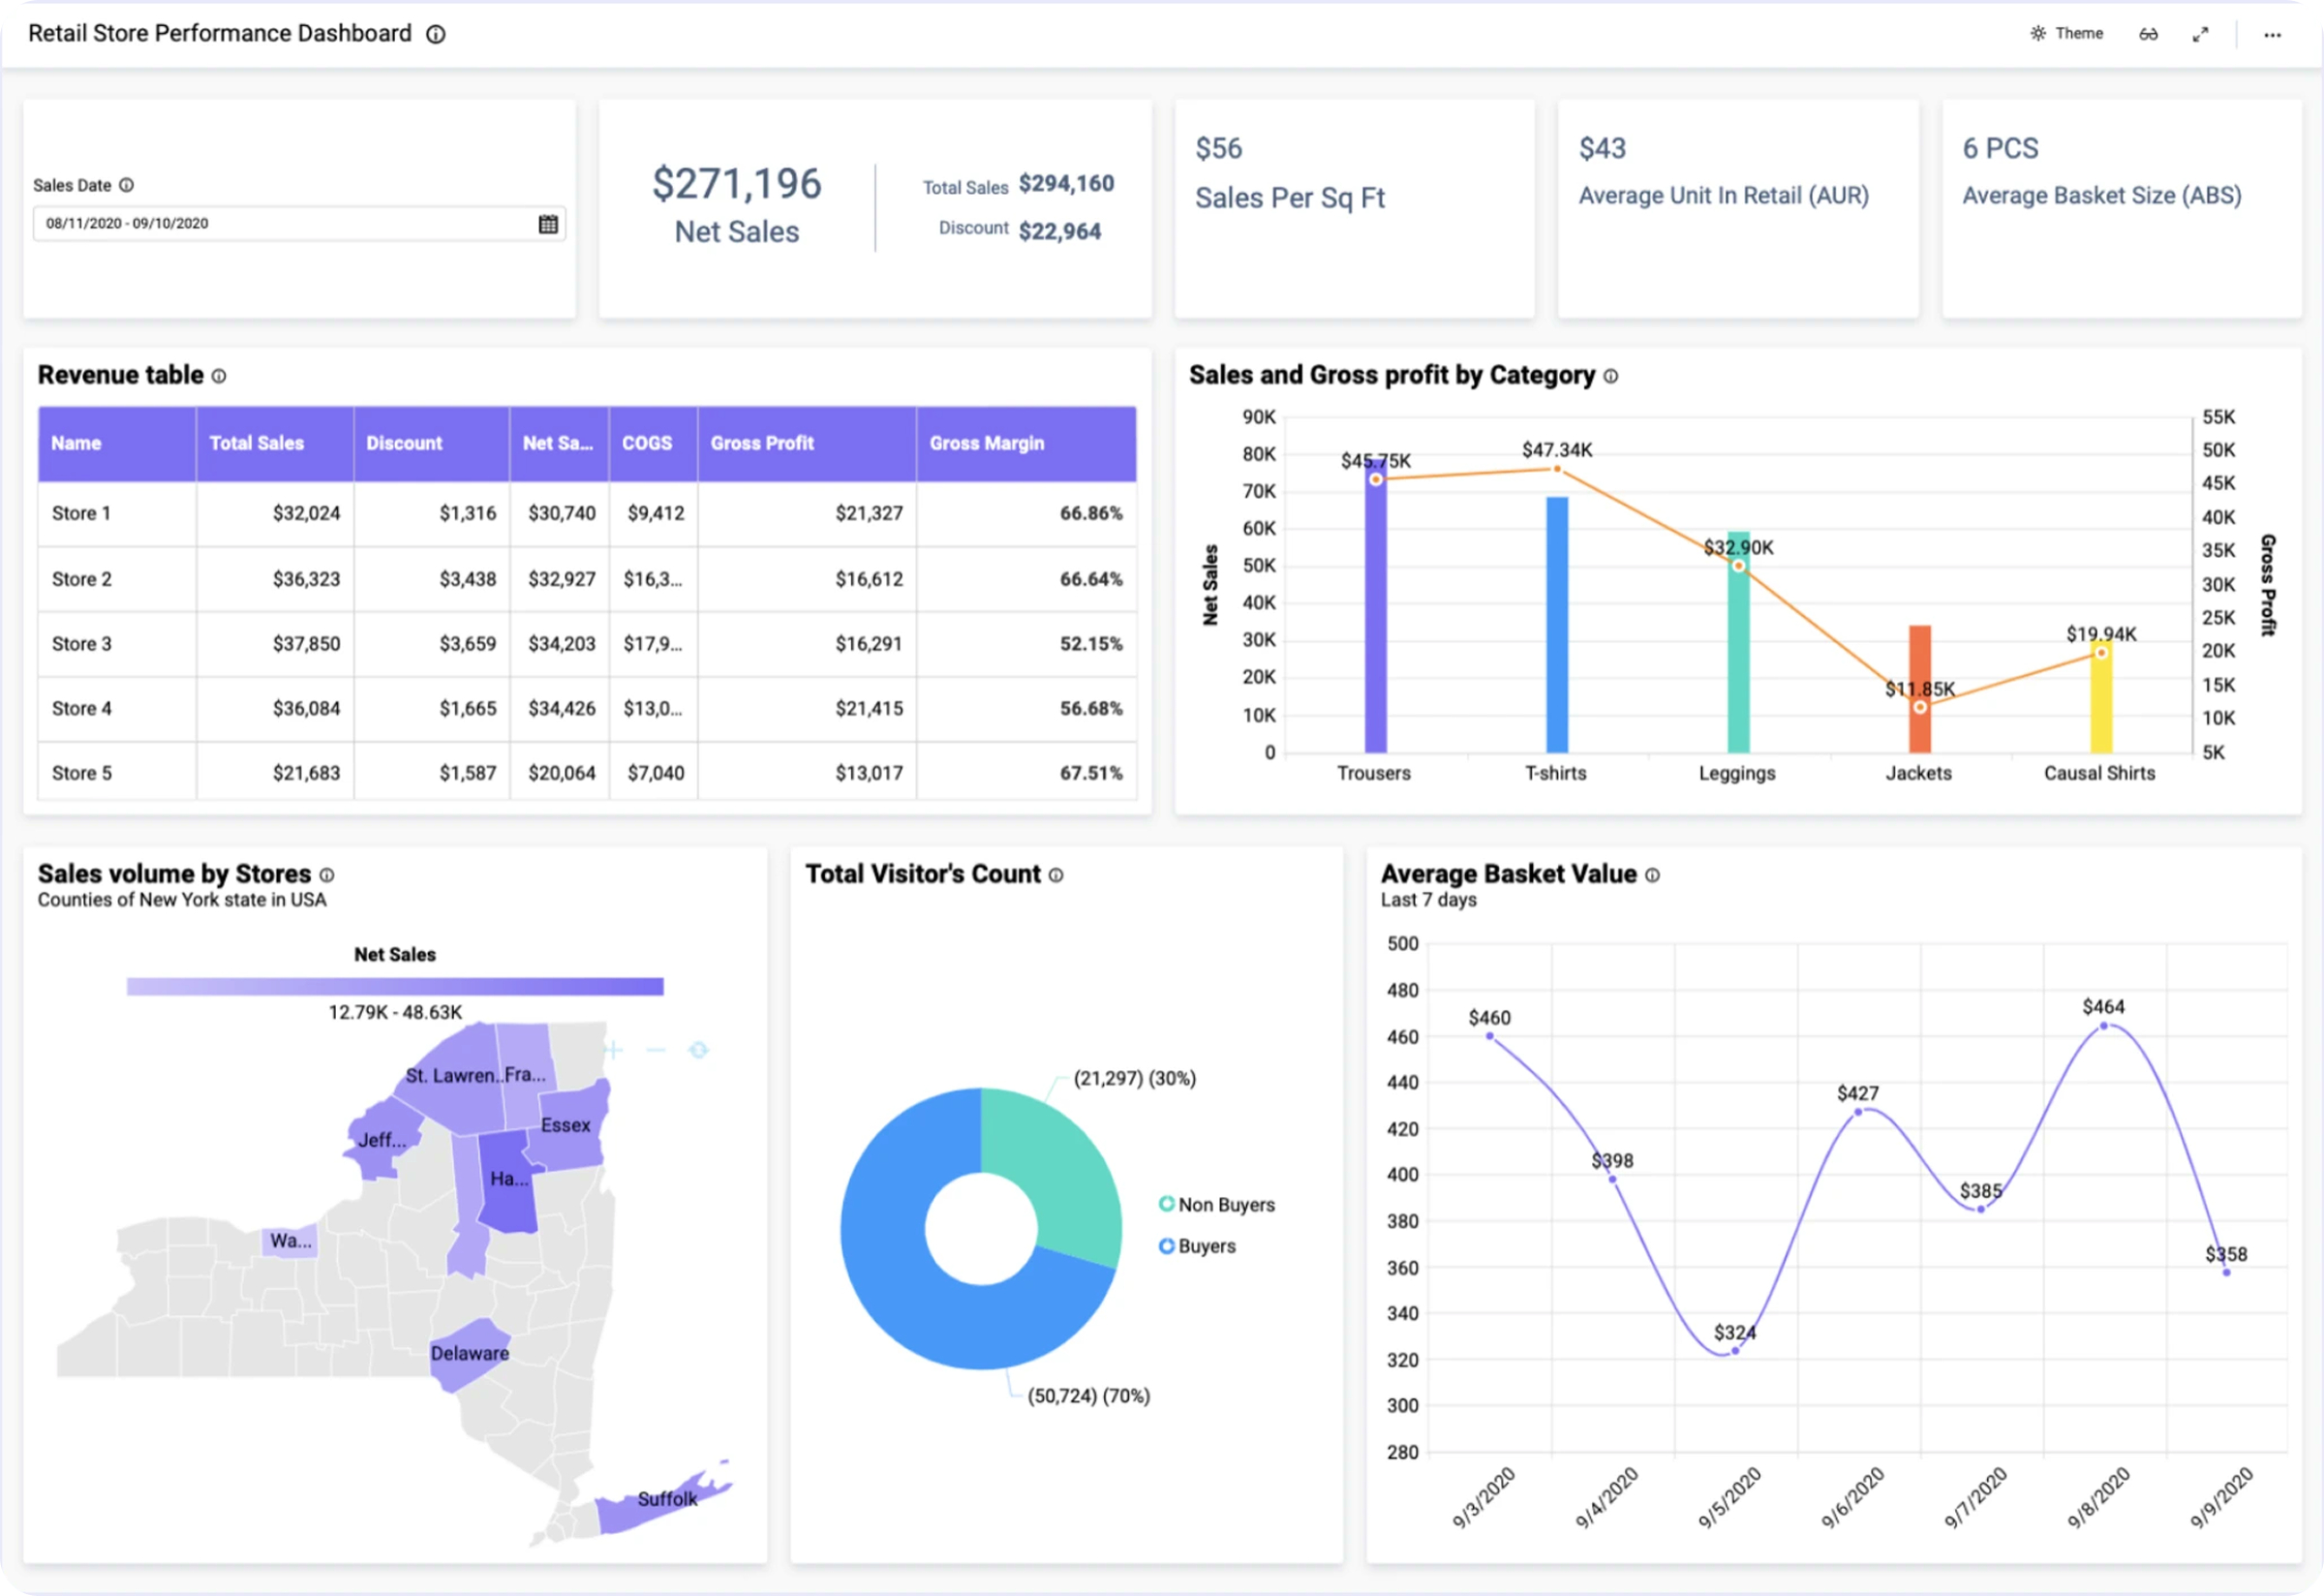The height and width of the screenshot is (1596, 2324).
Task: Click the info icon beside the dashboard title
Action: [x=435, y=34]
